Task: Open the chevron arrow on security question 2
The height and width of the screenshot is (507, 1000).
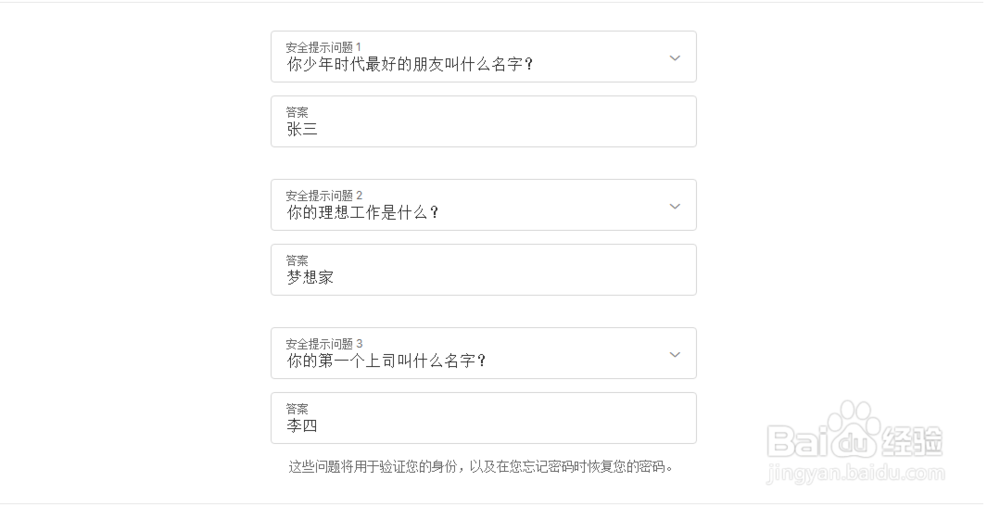Action: [675, 206]
